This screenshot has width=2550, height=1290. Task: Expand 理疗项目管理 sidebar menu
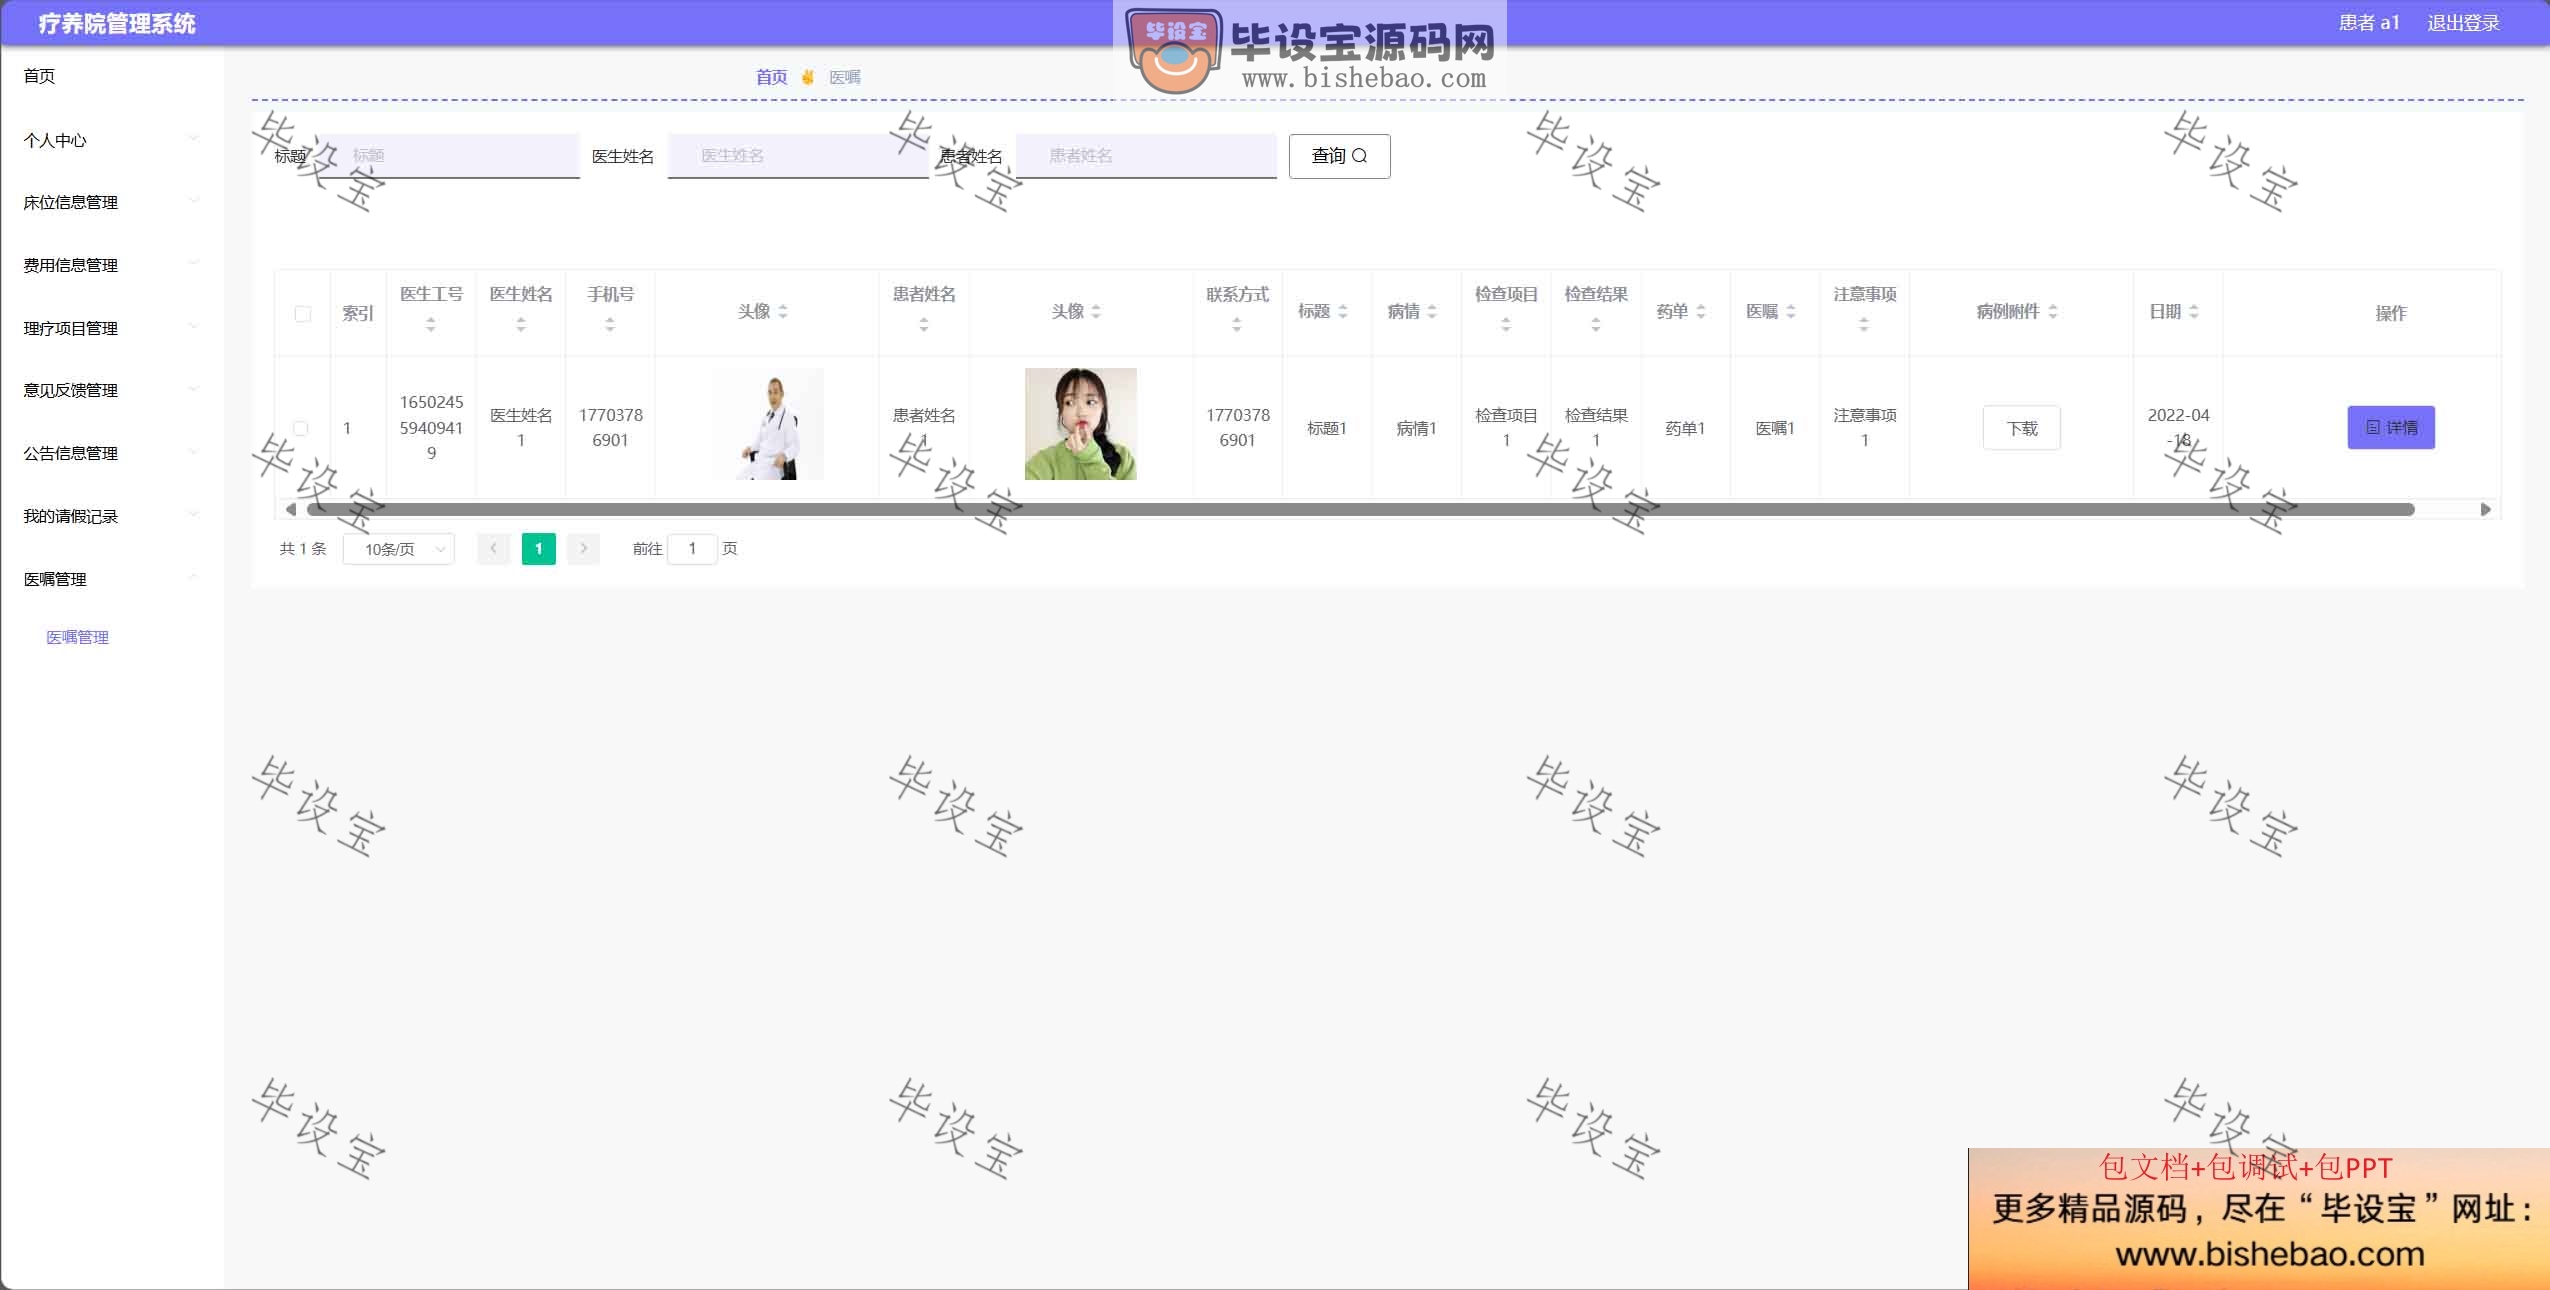pyautogui.click(x=111, y=328)
